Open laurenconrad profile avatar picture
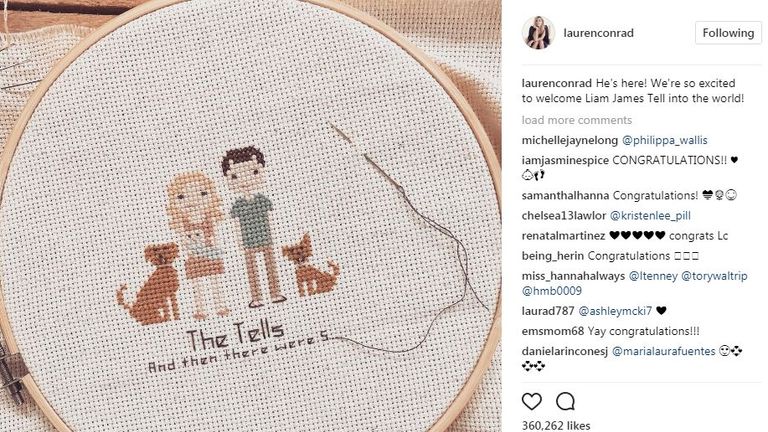This screenshot has height=432, width=768. [x=538, y=33]
